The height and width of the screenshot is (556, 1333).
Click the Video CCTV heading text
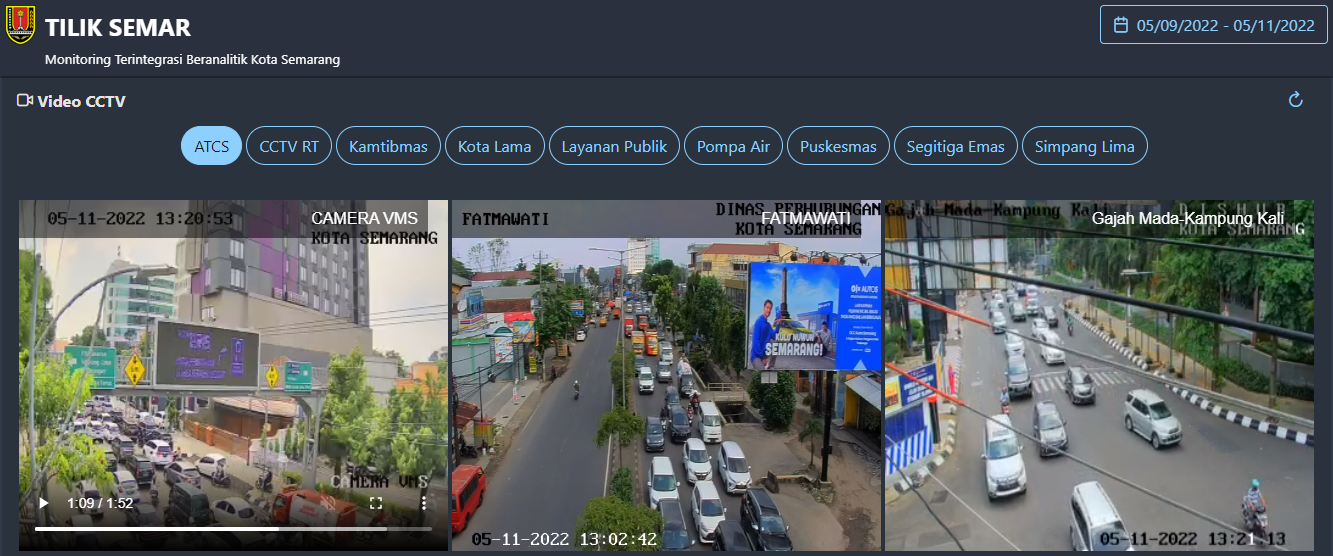tap(81, 101)
